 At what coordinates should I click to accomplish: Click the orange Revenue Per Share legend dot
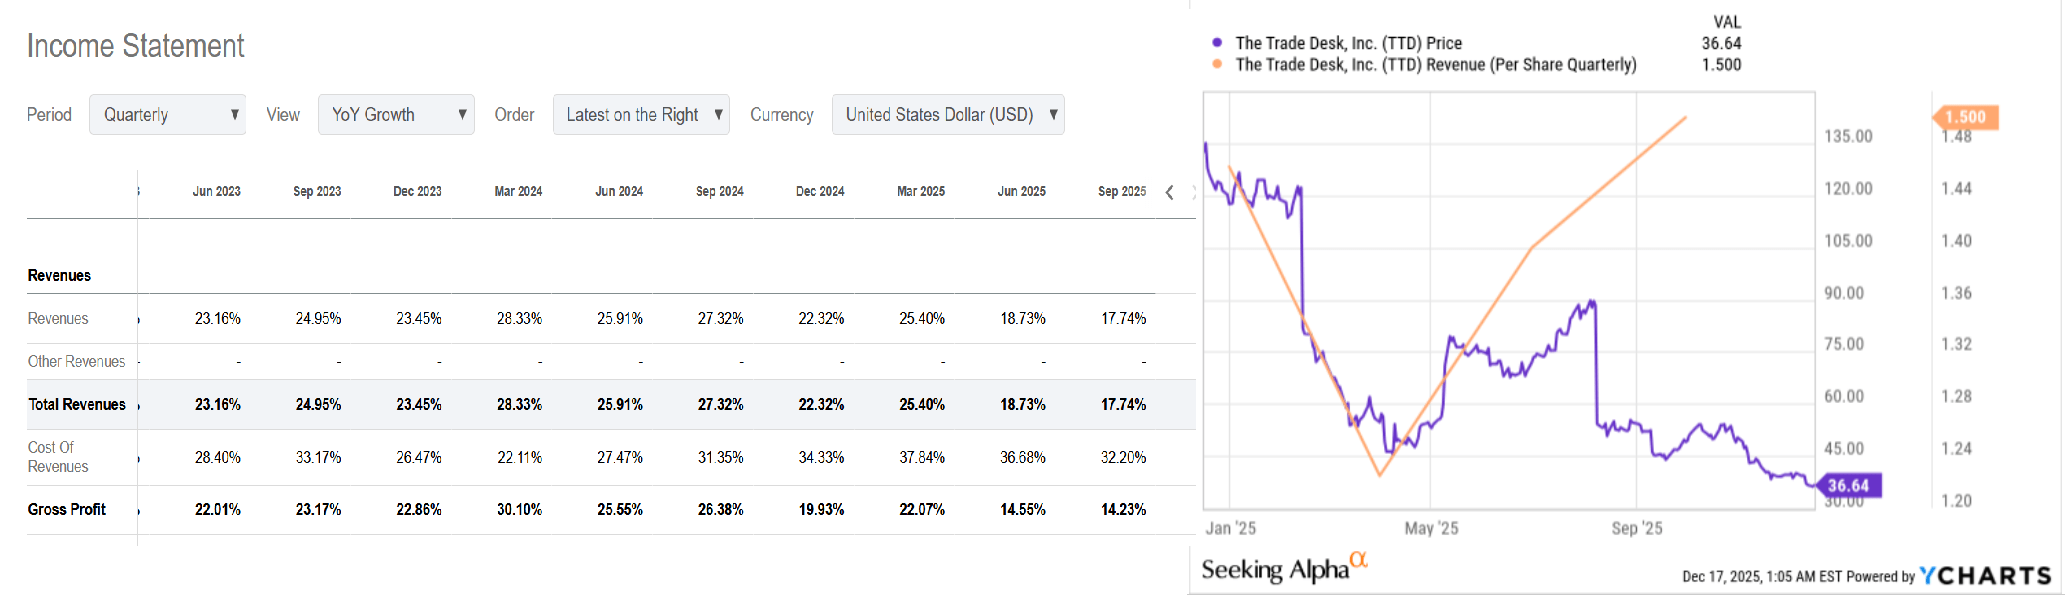click(x=1217, y=64)
